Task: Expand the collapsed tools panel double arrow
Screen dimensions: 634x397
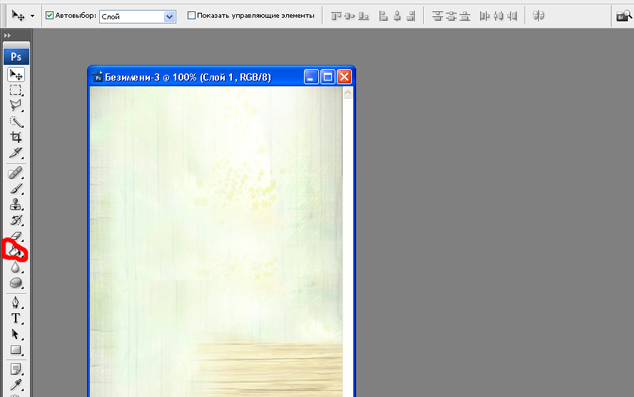Action: [7, 36]
